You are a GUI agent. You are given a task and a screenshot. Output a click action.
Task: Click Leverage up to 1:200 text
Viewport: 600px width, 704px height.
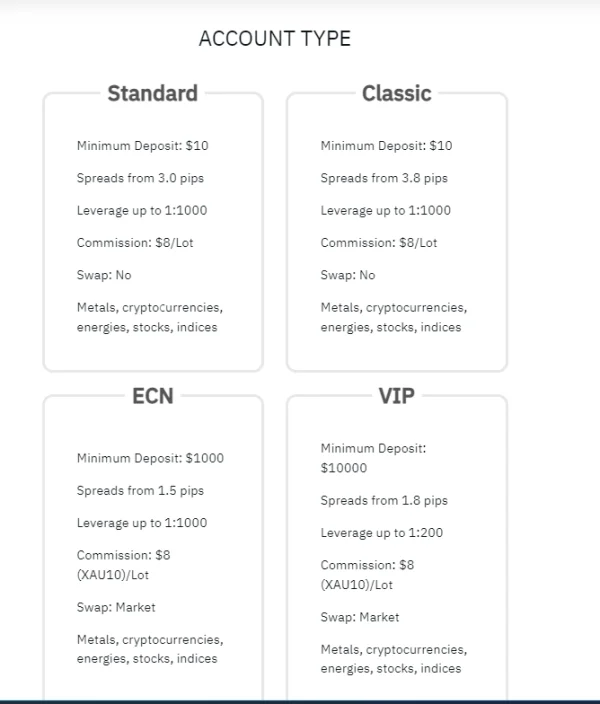coord(381,533)
